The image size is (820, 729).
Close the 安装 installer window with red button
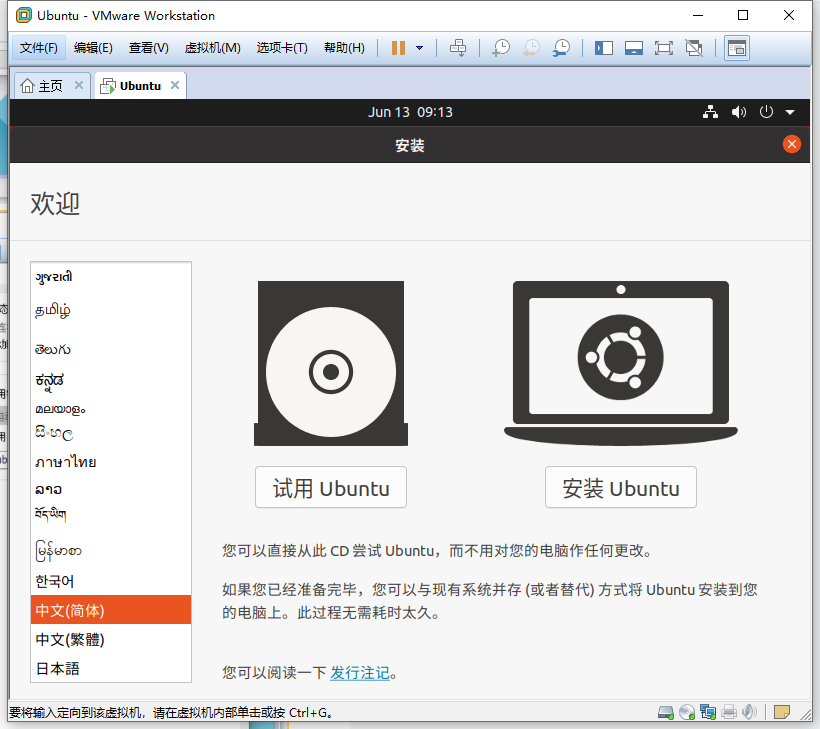coord(792,144)
